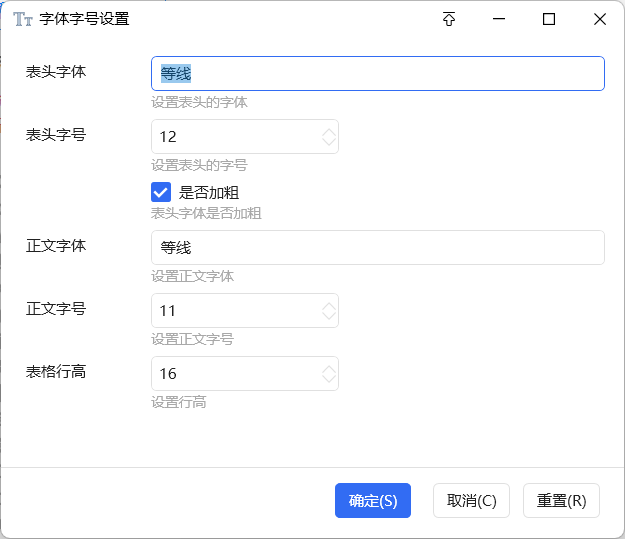This screenshot has height=539, width=625.
Task: Decrease header font size with down arrow
Action: [x=328, y=142]
